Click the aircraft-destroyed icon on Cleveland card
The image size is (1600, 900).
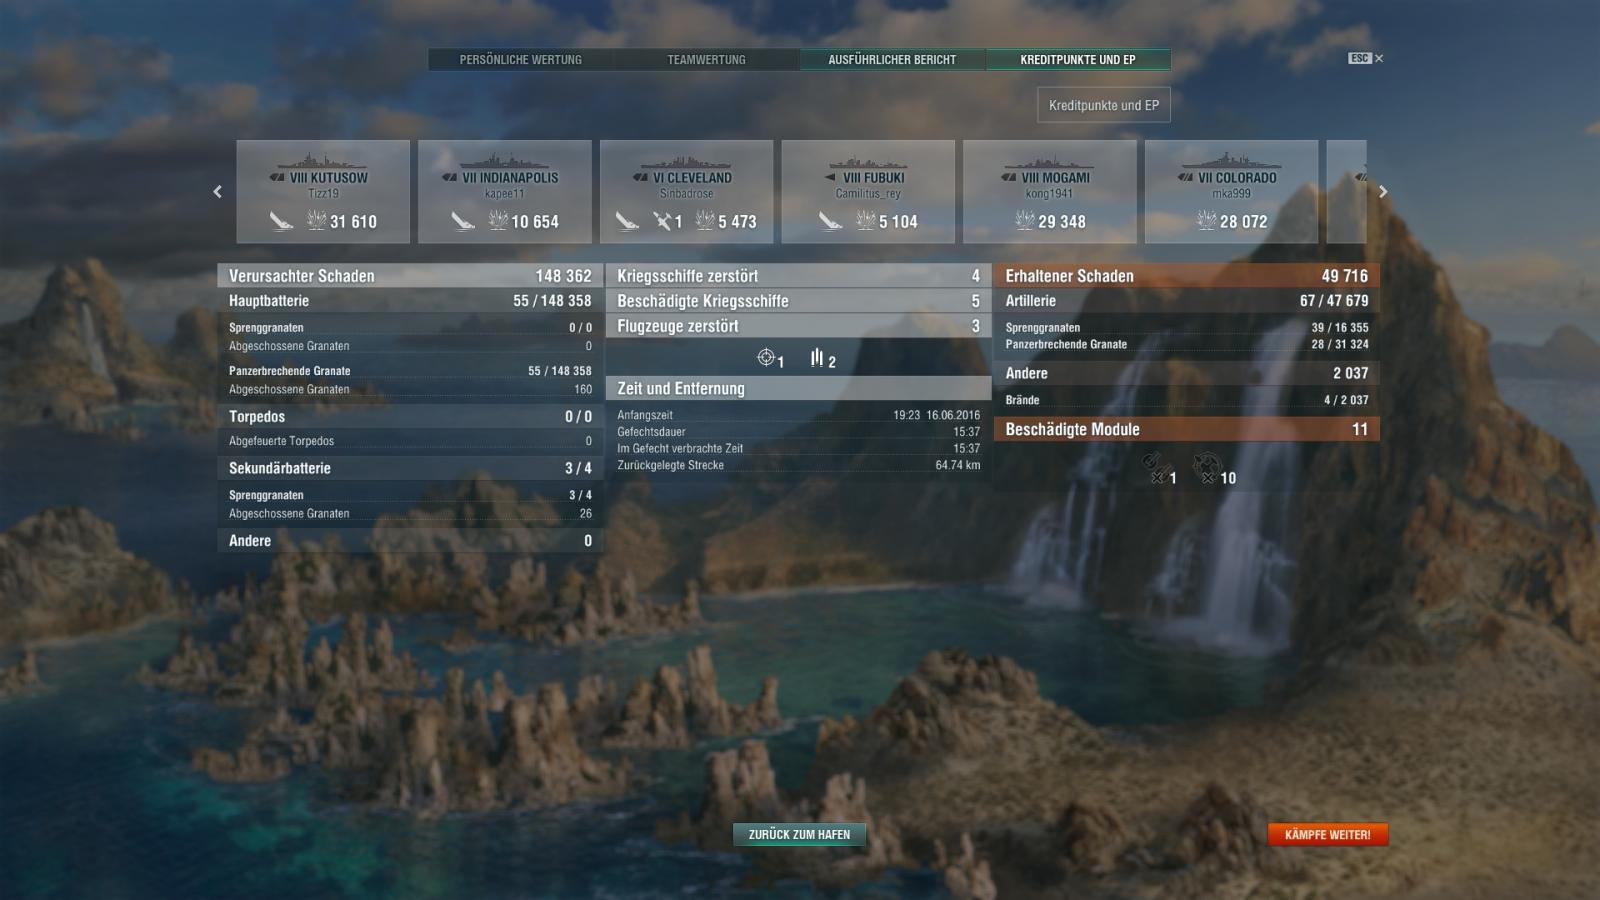[662, 221]
